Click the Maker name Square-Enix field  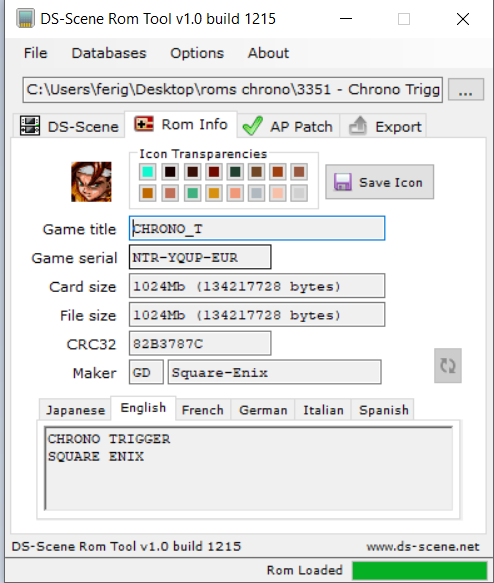274,372
